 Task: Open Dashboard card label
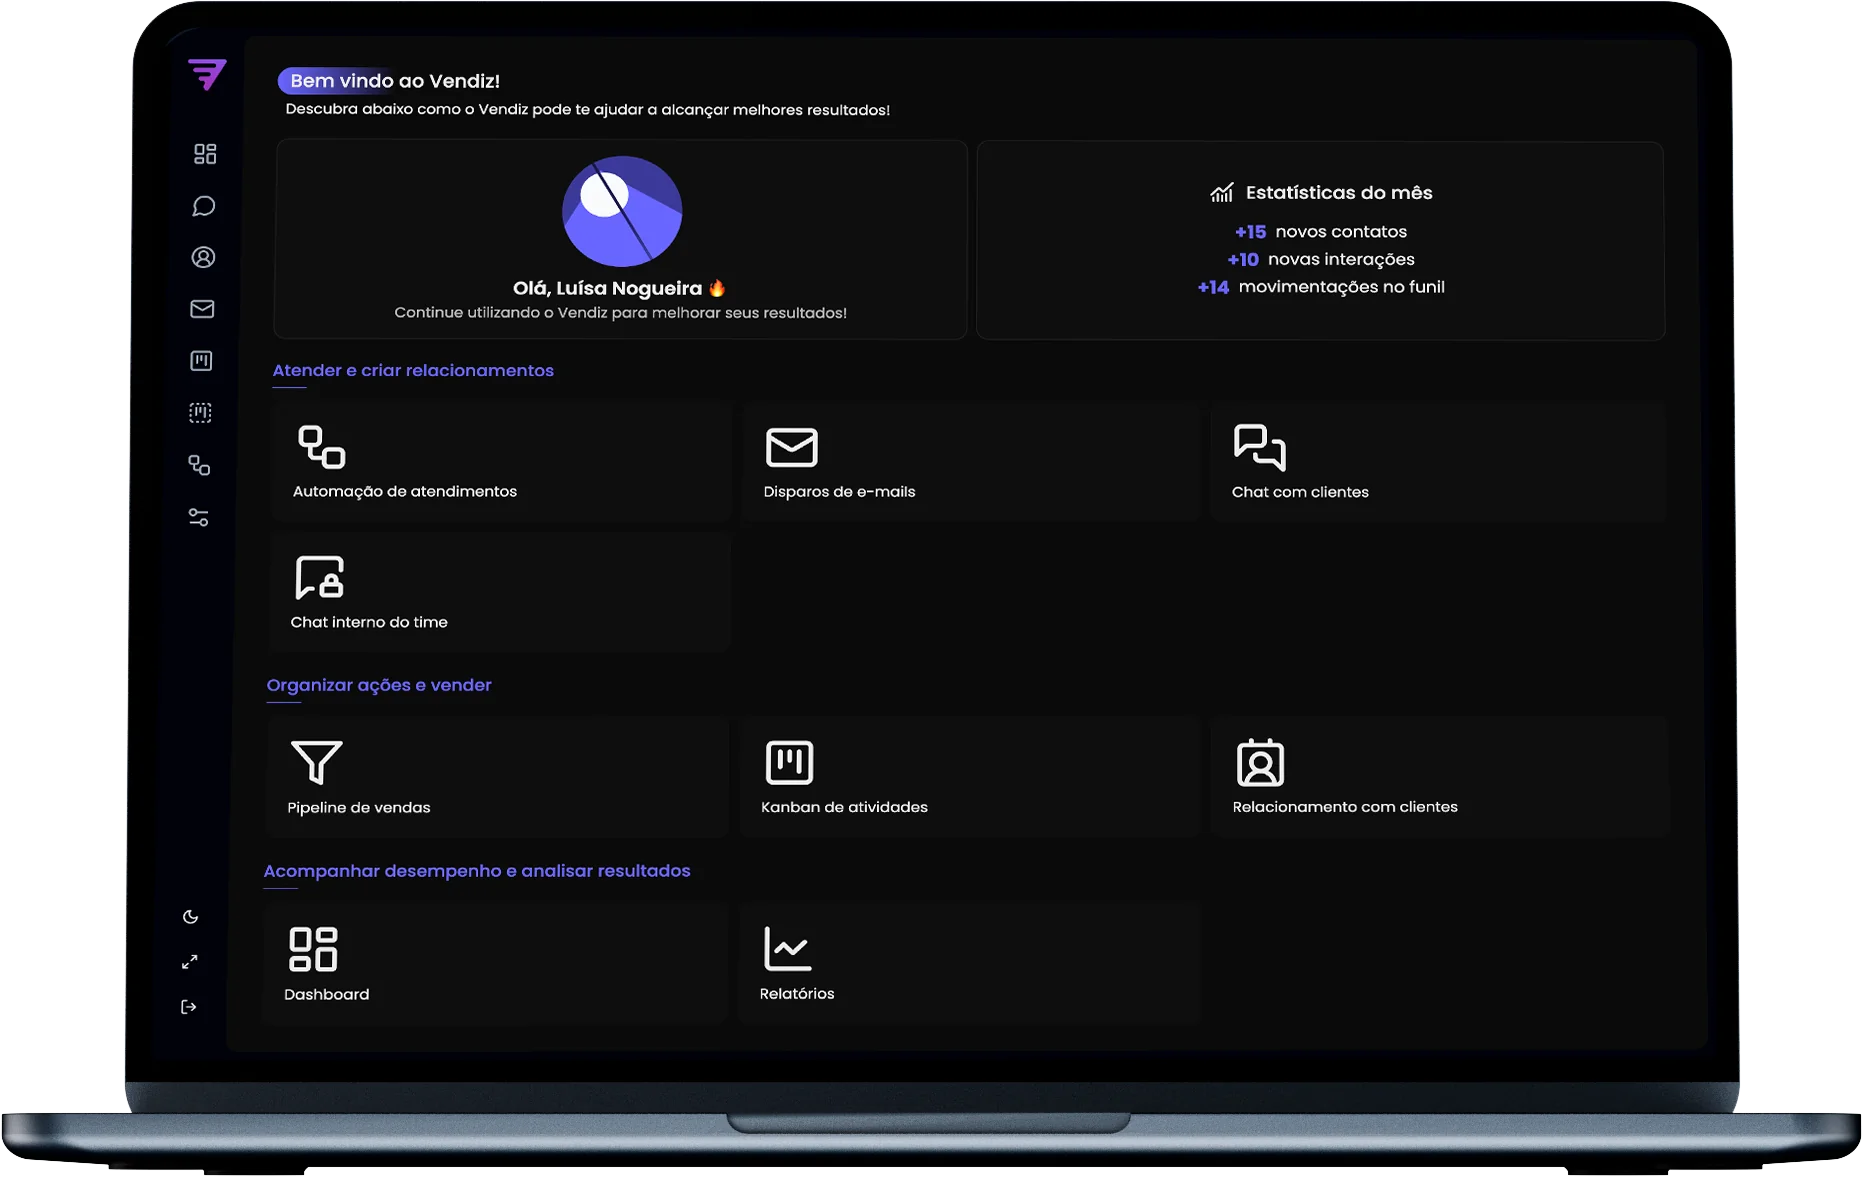tap(327, 994)
